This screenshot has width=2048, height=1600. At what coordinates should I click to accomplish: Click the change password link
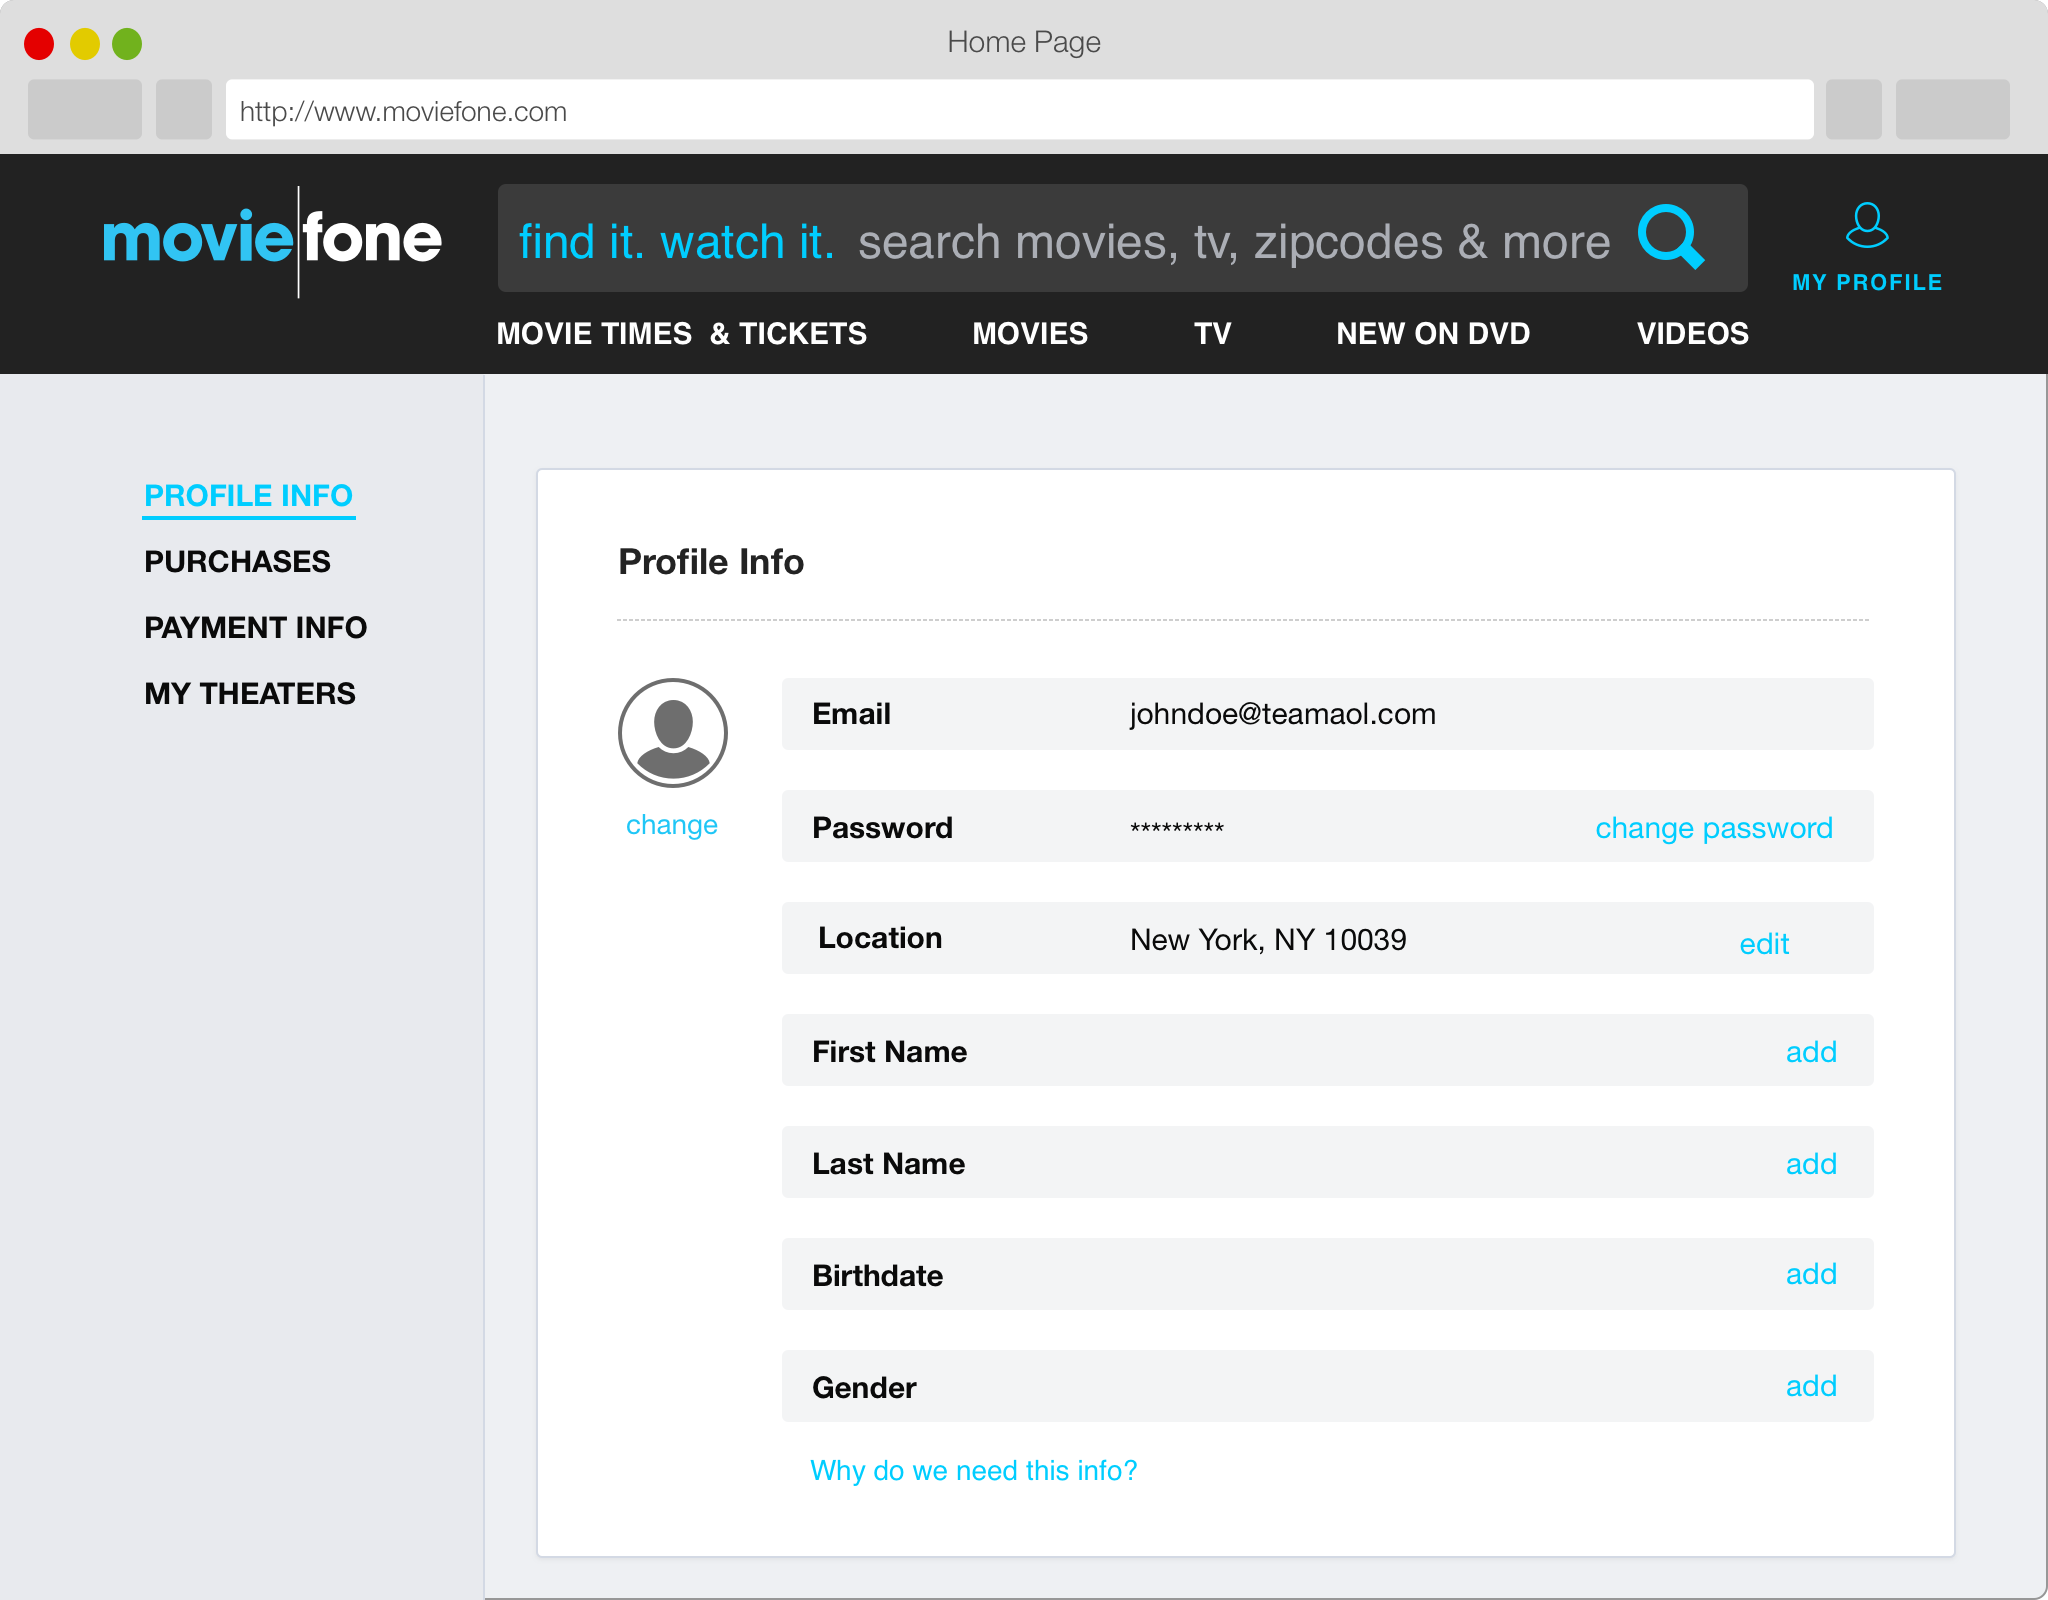pyautogui.click(x=1713, y=828)
